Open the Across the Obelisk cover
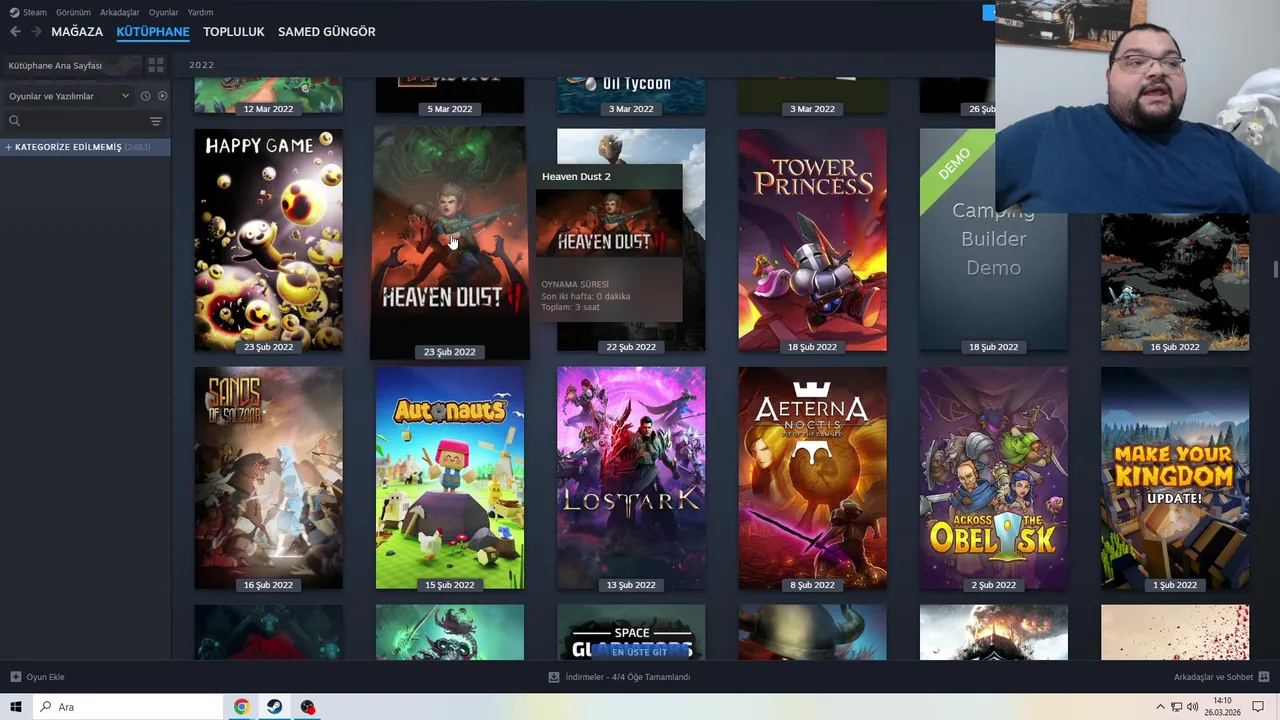 (993, 477)
